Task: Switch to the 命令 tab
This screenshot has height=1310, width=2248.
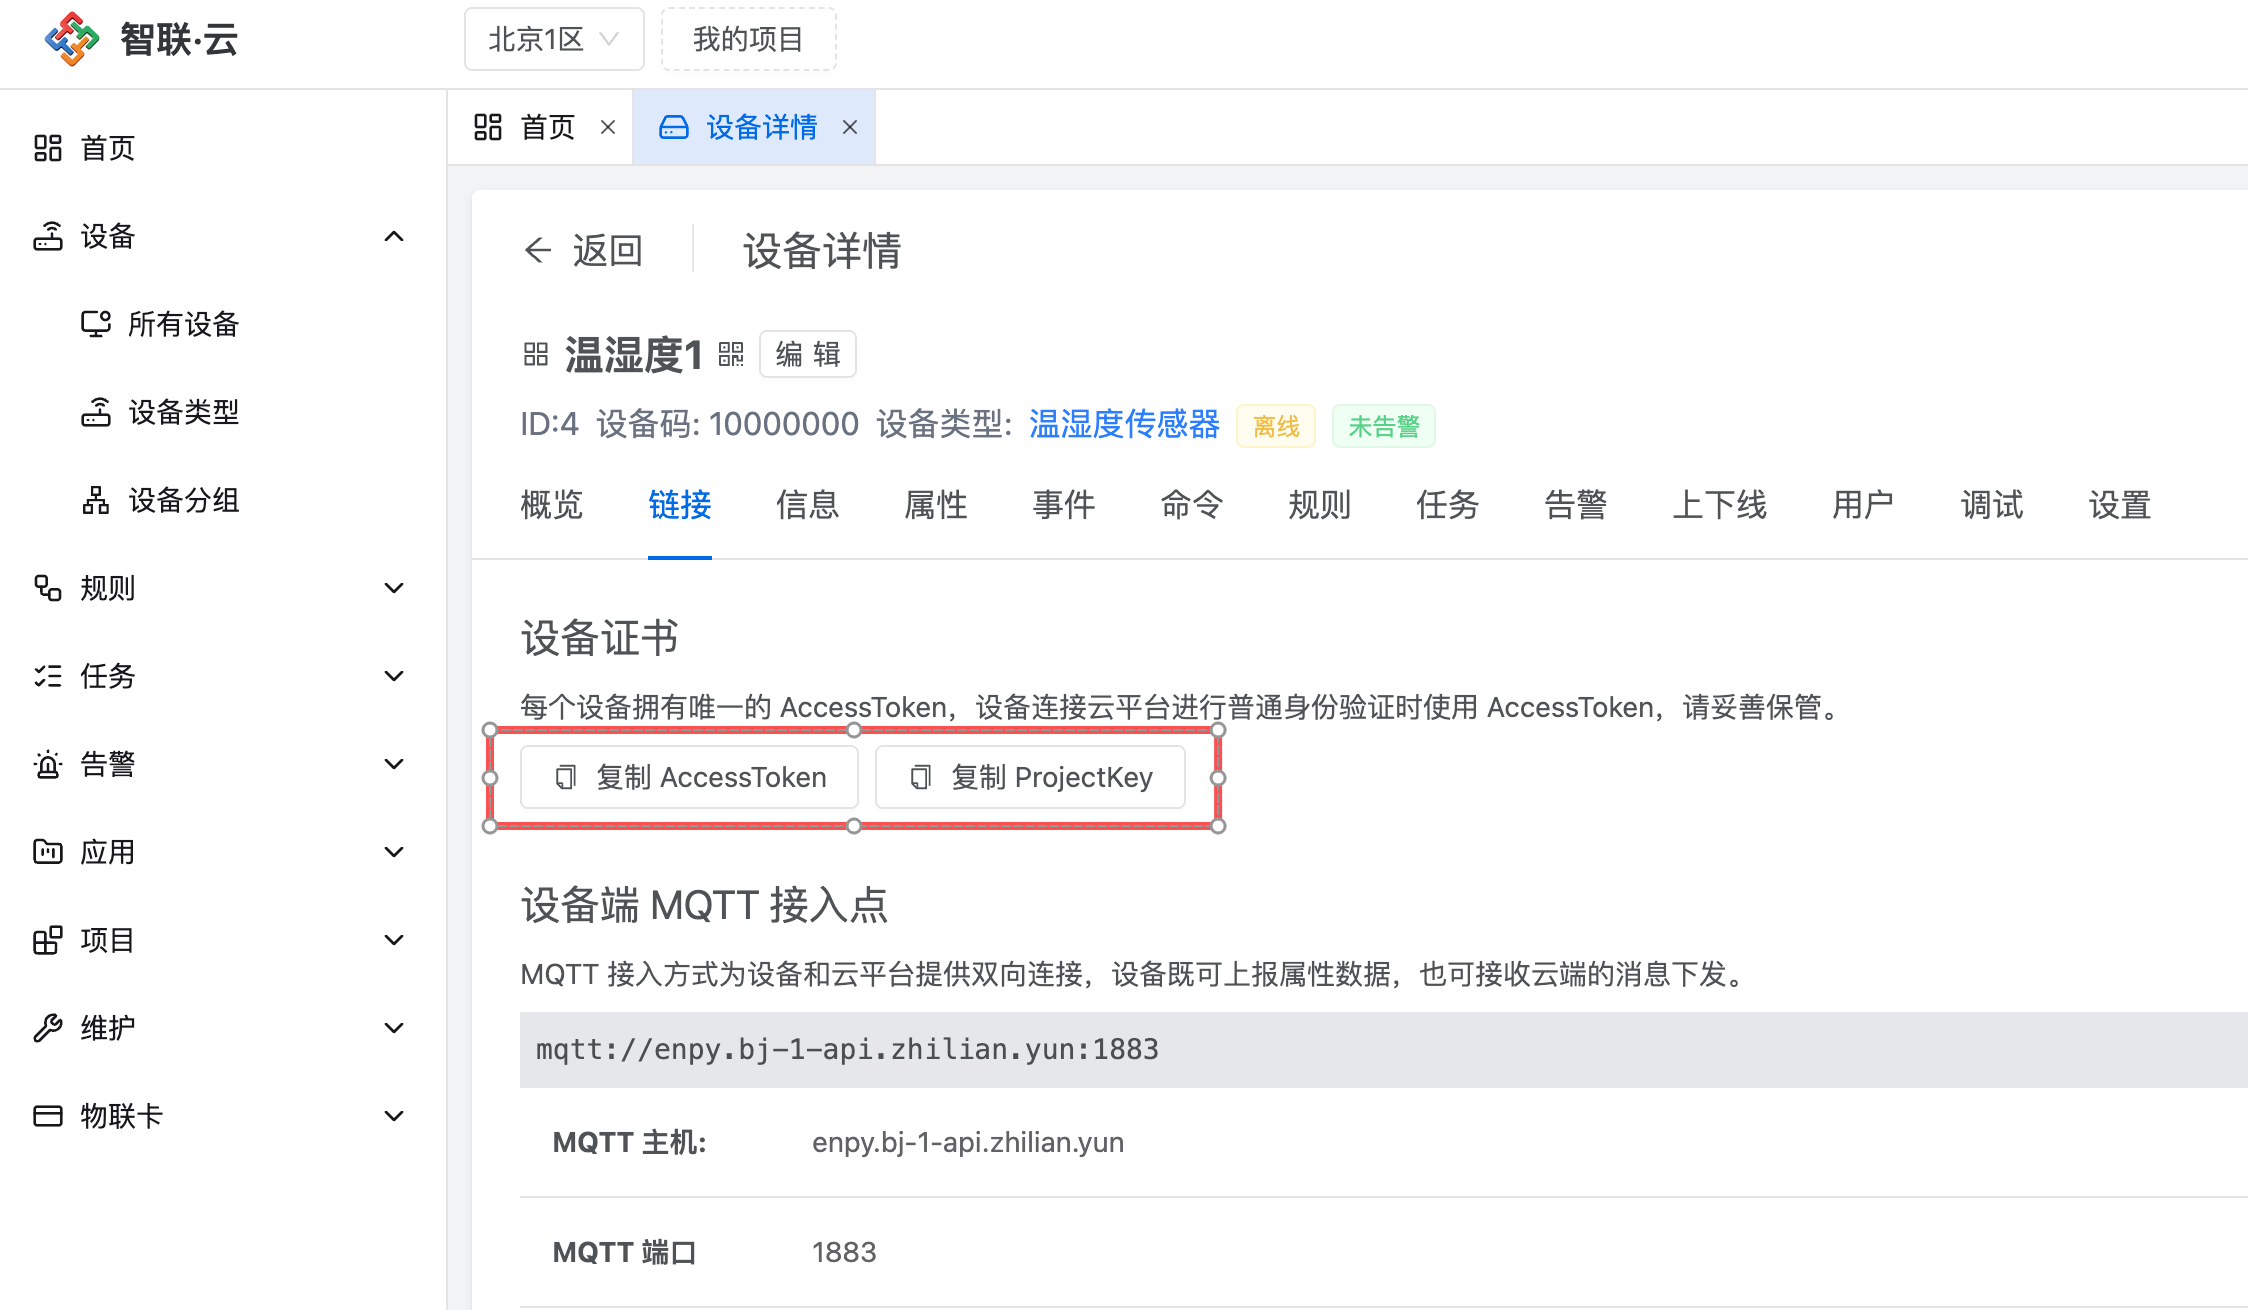Action: click(x=1192, y=505)
